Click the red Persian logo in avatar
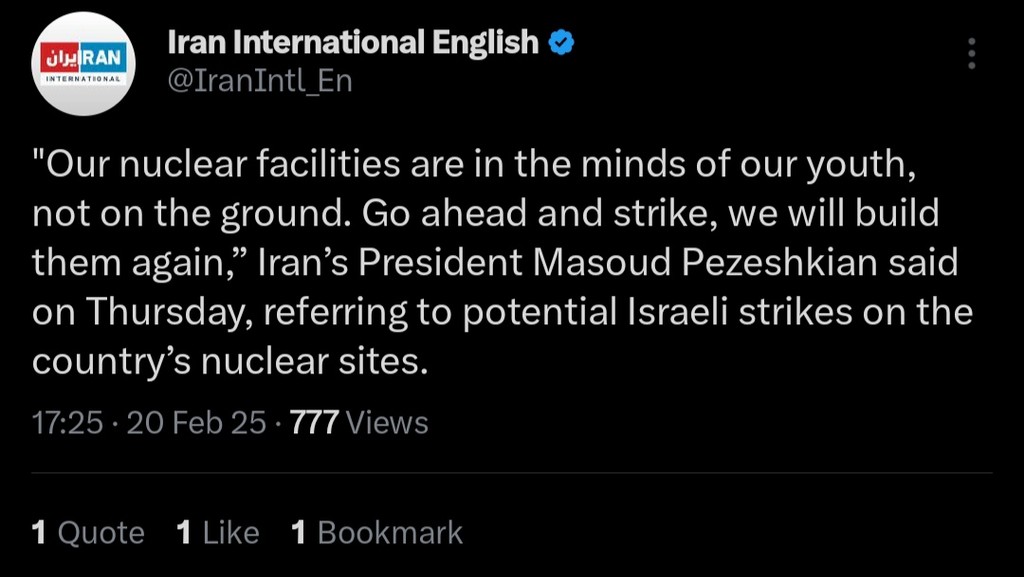The height and width of the screenshot is (577, 1024). coord(59,59)
